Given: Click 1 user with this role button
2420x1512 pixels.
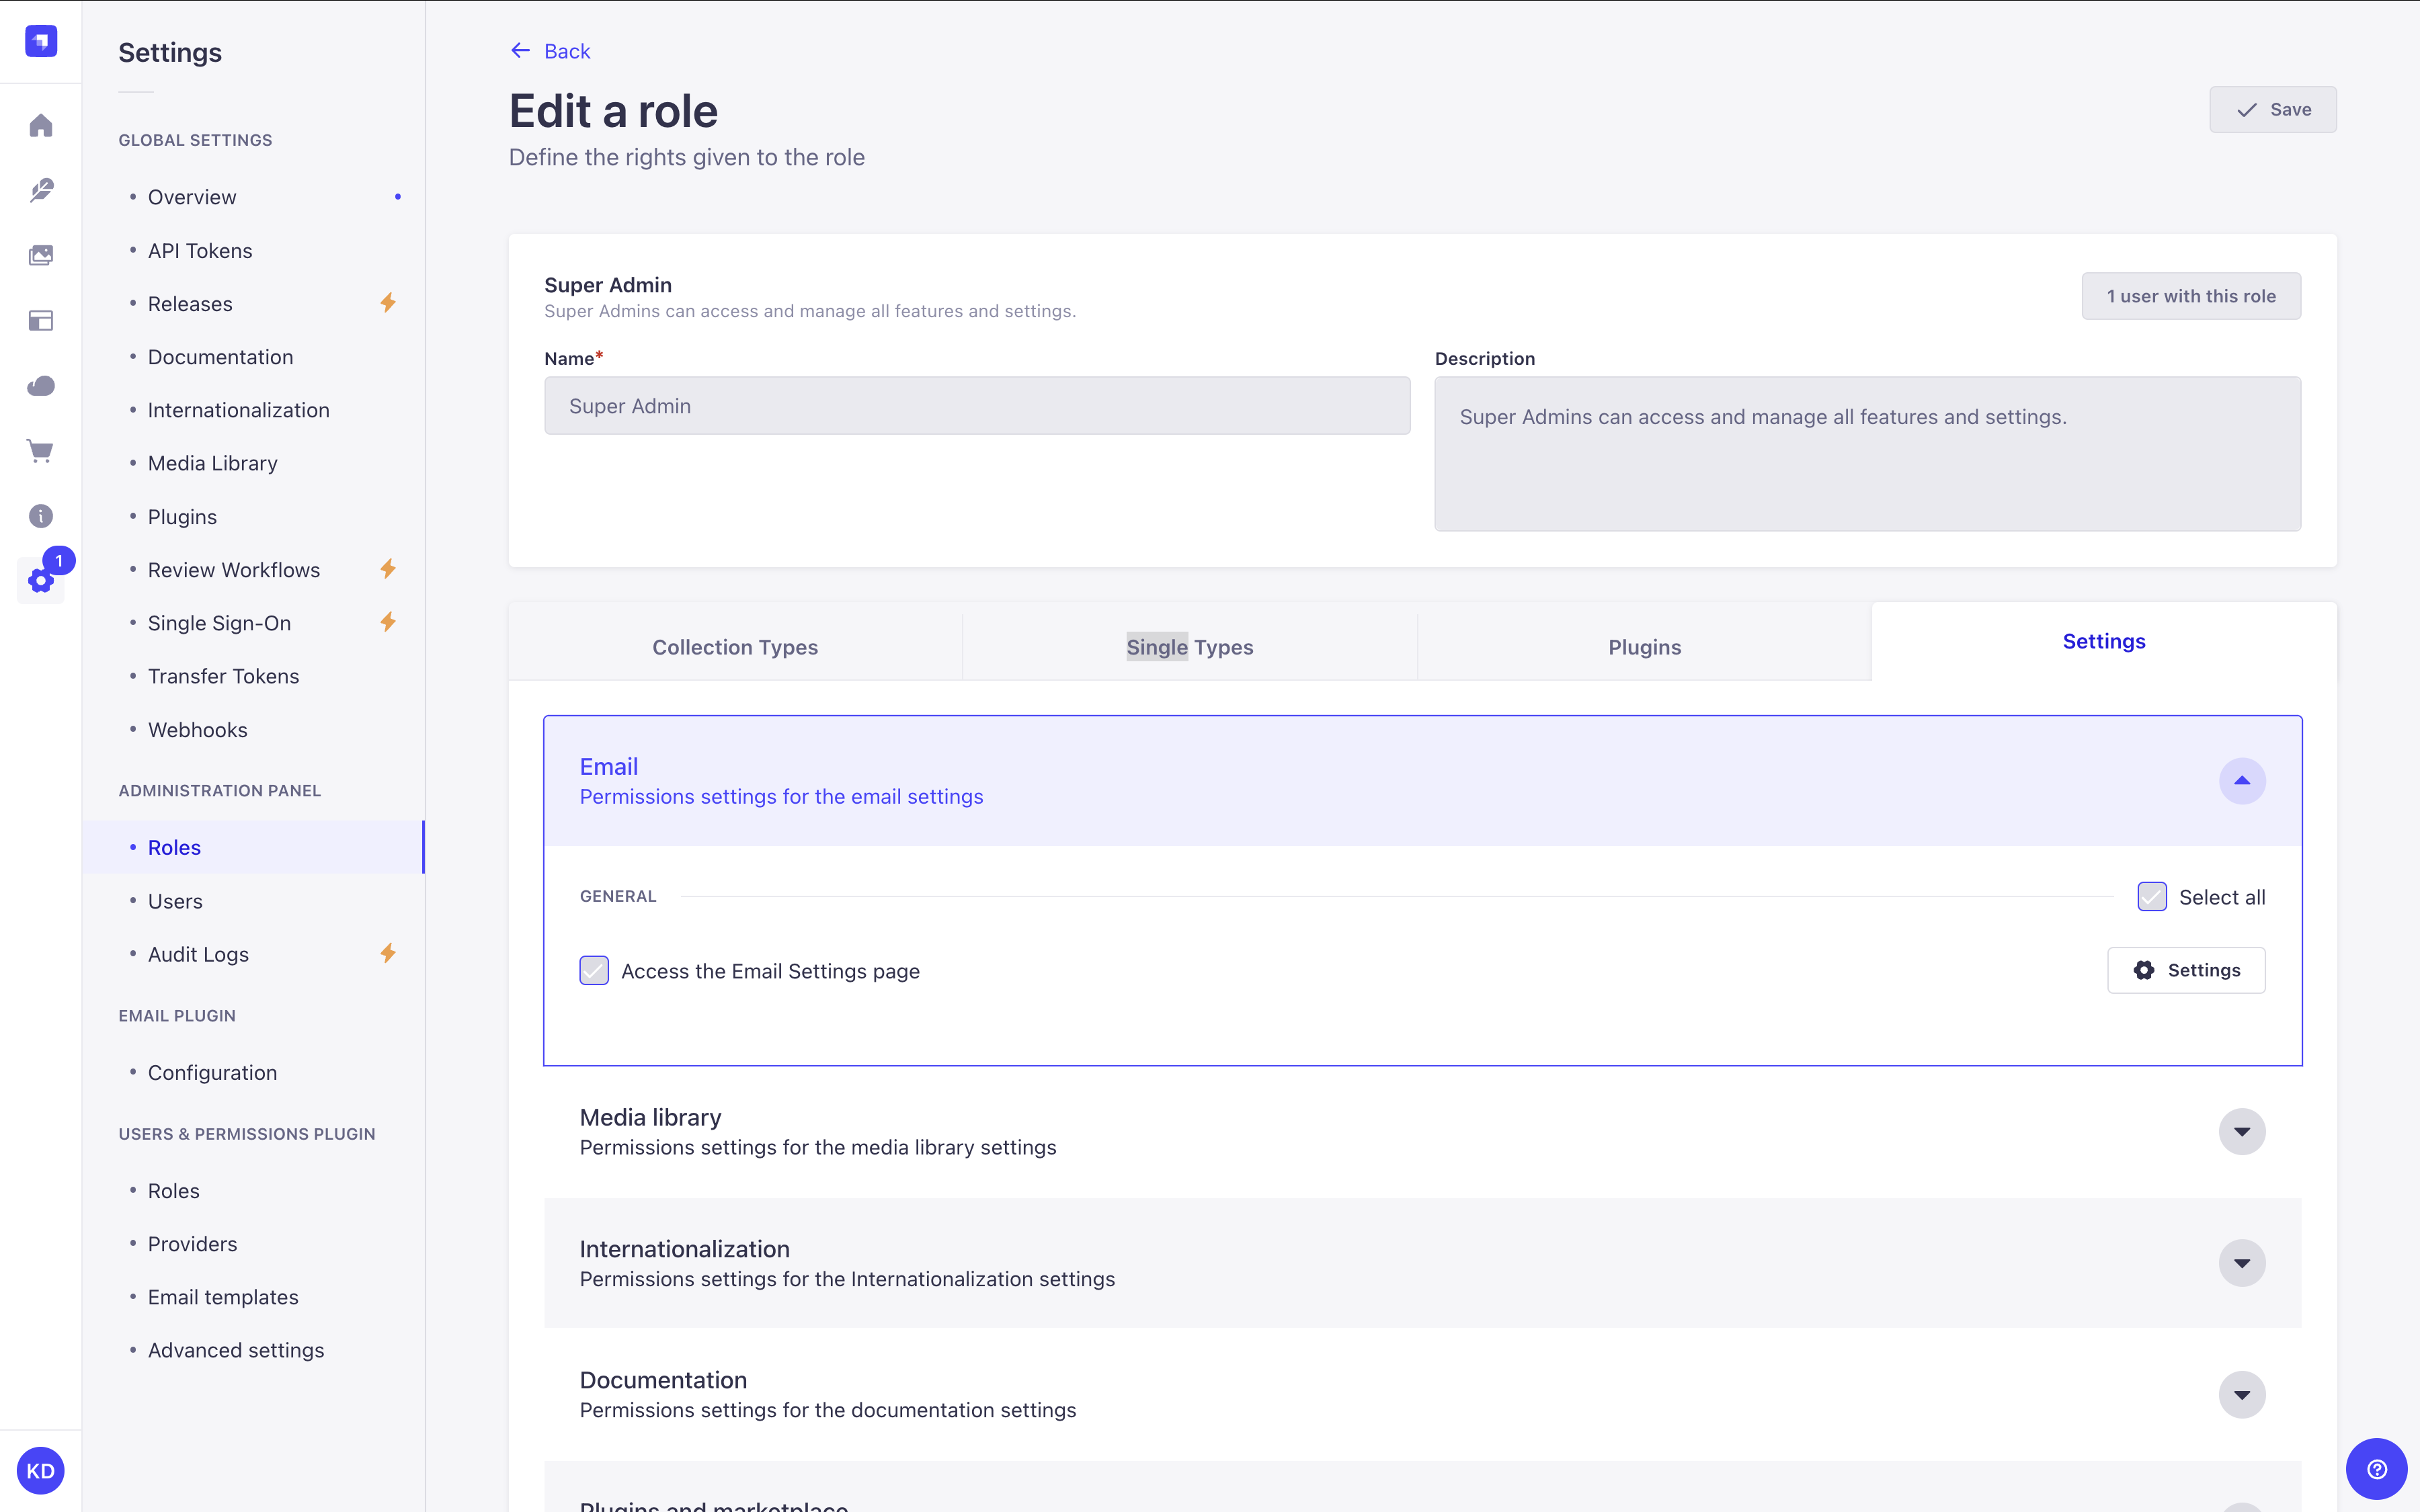Looking at the screenshot, I should [x=2190, y=294].
